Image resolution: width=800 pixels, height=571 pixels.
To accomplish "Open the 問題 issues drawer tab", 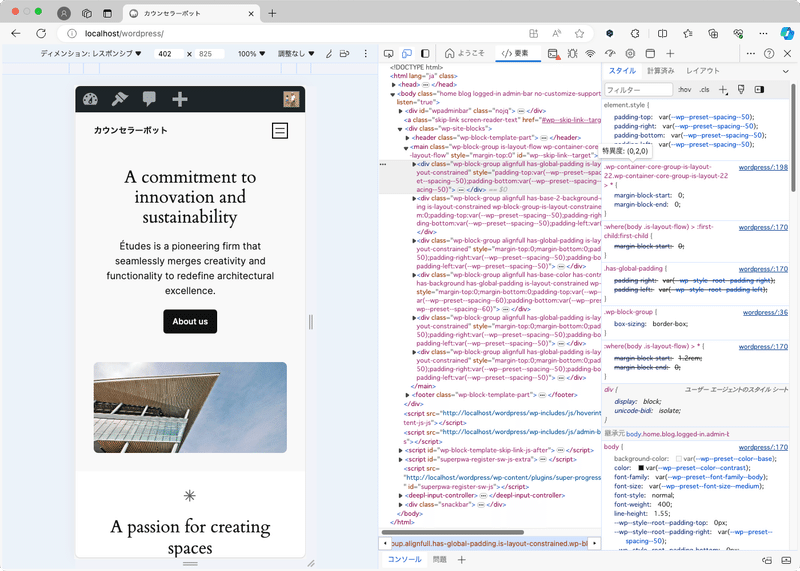I will click(x=439, y=560).
